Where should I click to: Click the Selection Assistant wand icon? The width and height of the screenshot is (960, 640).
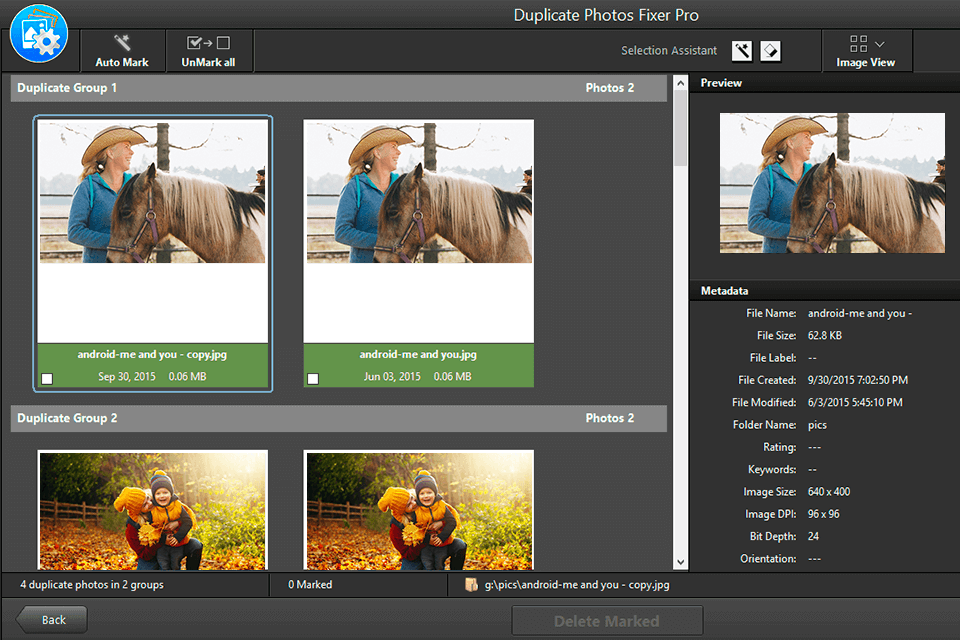[741, 50]
